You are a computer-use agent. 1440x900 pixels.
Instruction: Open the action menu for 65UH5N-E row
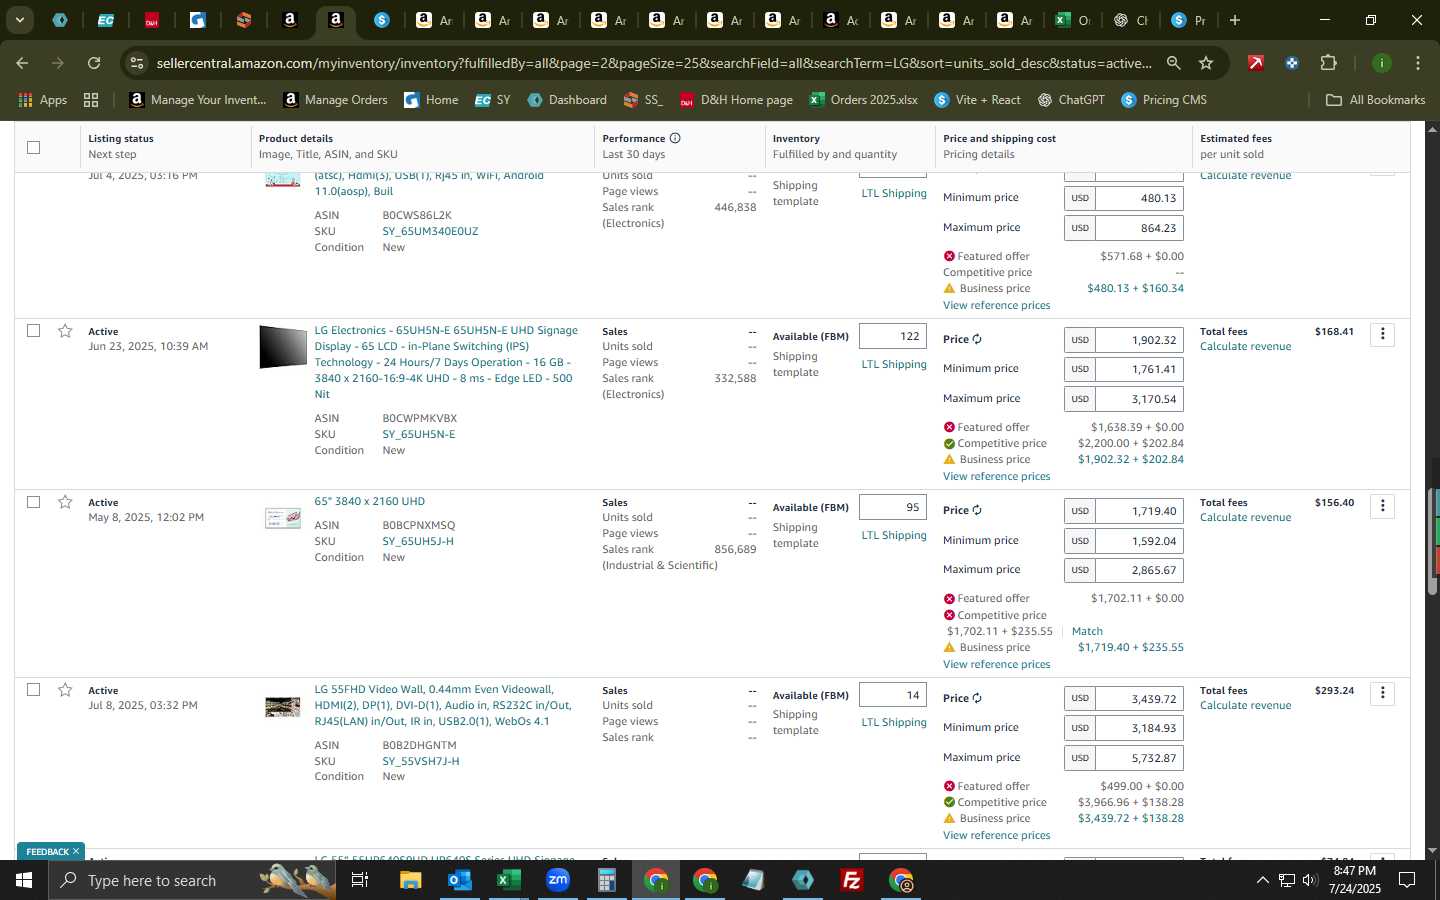[x=1383, y=334]
